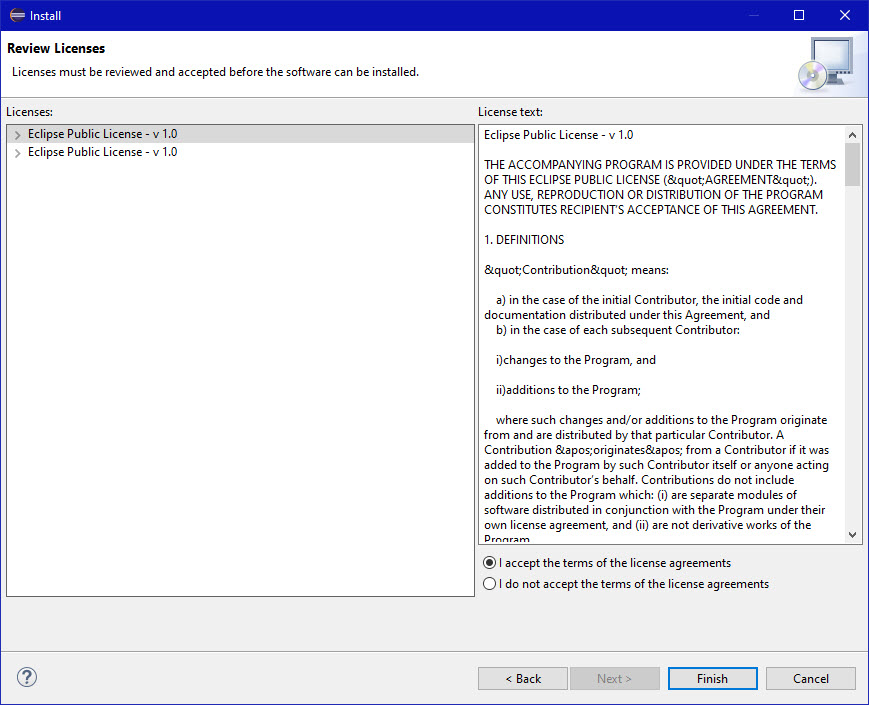Go back with the Back button
The width and height of the screenshot is (869, 705).
(x=522, y=678)
